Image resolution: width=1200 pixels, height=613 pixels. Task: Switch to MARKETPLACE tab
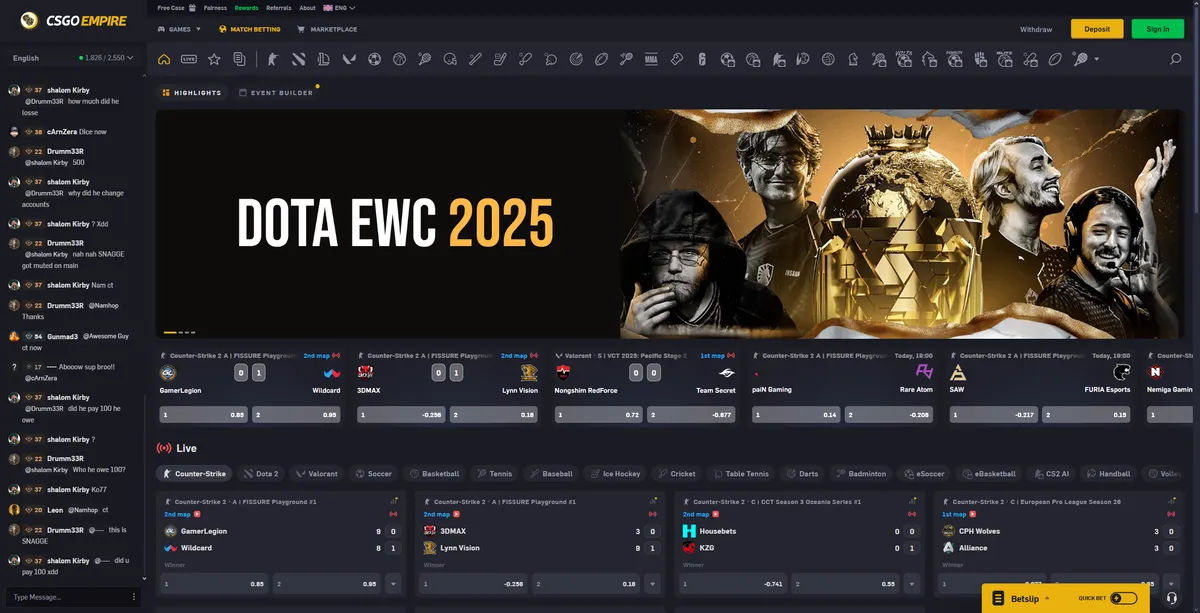(x=327, y=29)
